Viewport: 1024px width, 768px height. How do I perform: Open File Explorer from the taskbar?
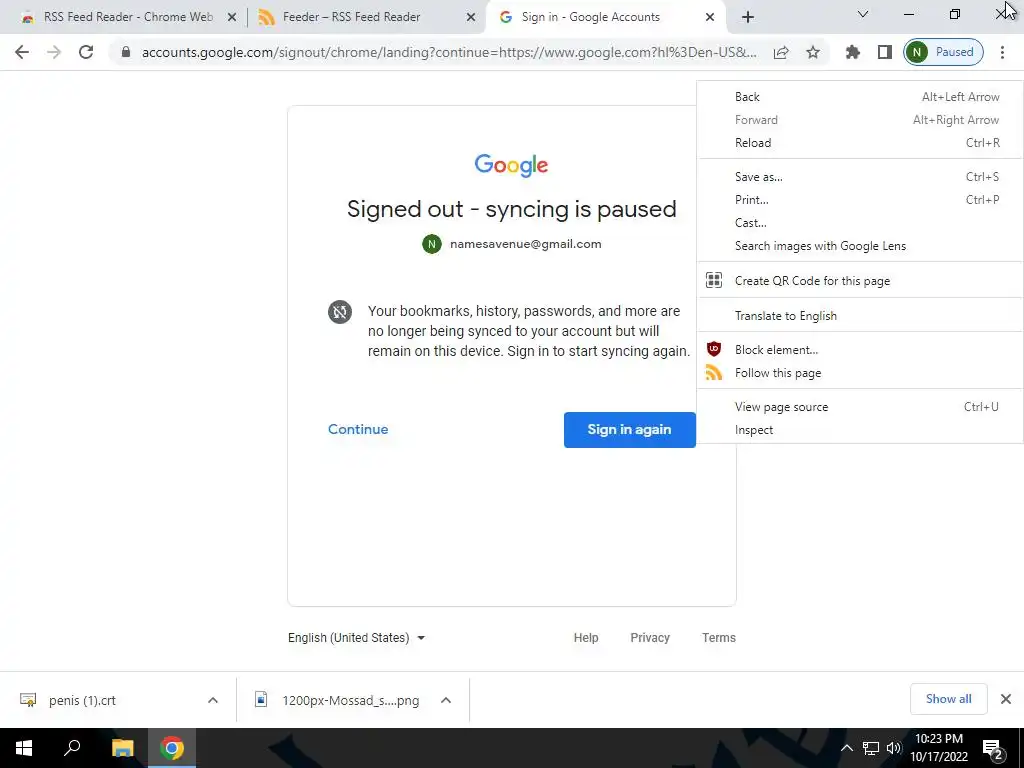pyautogui.click(x=122, y=748)
